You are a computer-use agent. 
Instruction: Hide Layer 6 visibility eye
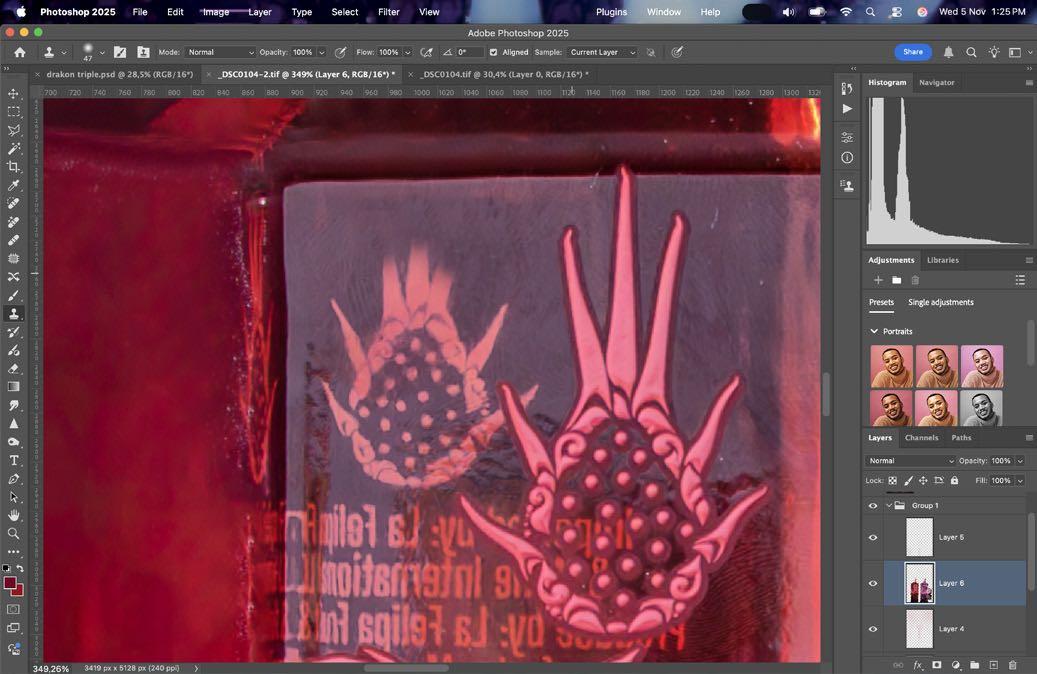point(873,583)
